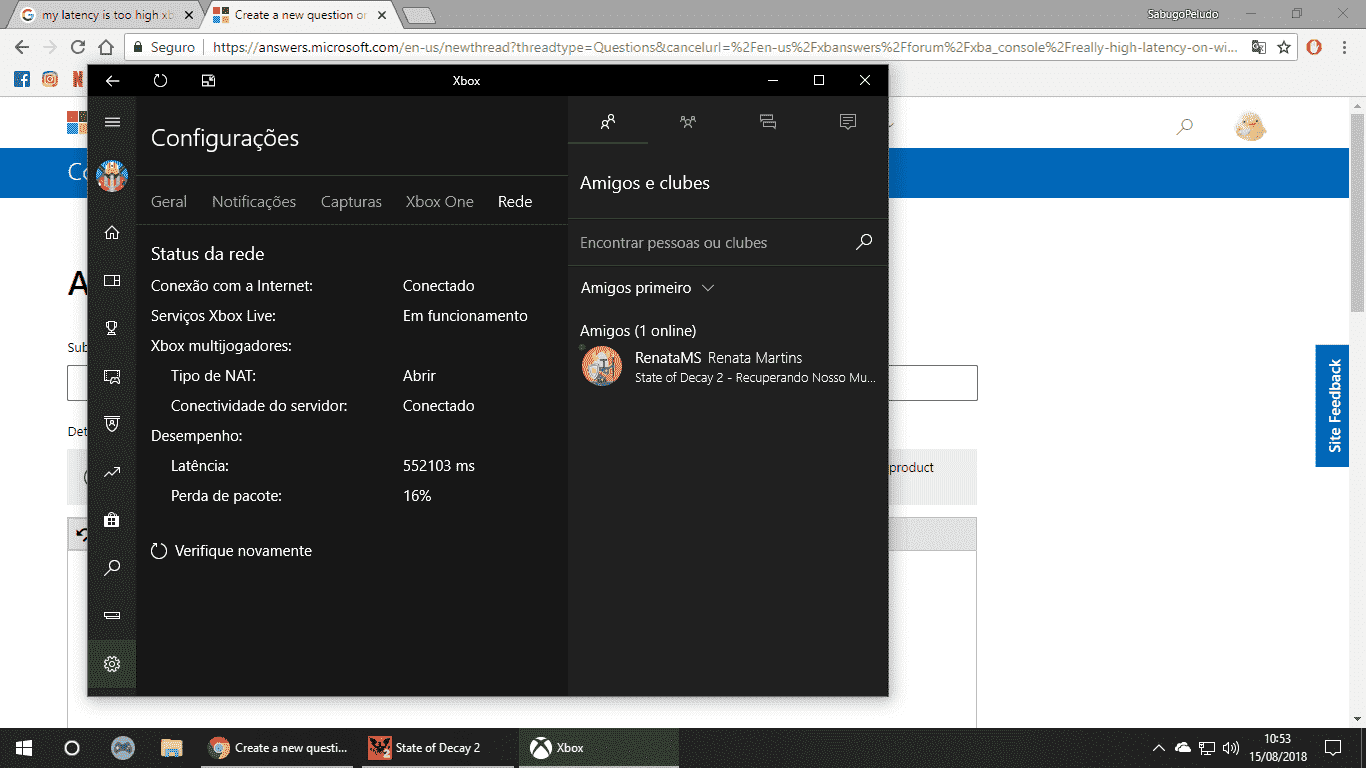The image size is (1366, 768).
Task: Click the Chrome translate icon in address bar
Action: point(1258,47)
